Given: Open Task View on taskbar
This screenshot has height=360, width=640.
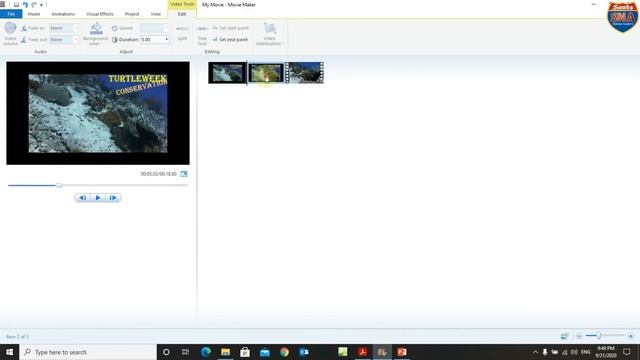Looking at the screenshot, I should [185, 352].
